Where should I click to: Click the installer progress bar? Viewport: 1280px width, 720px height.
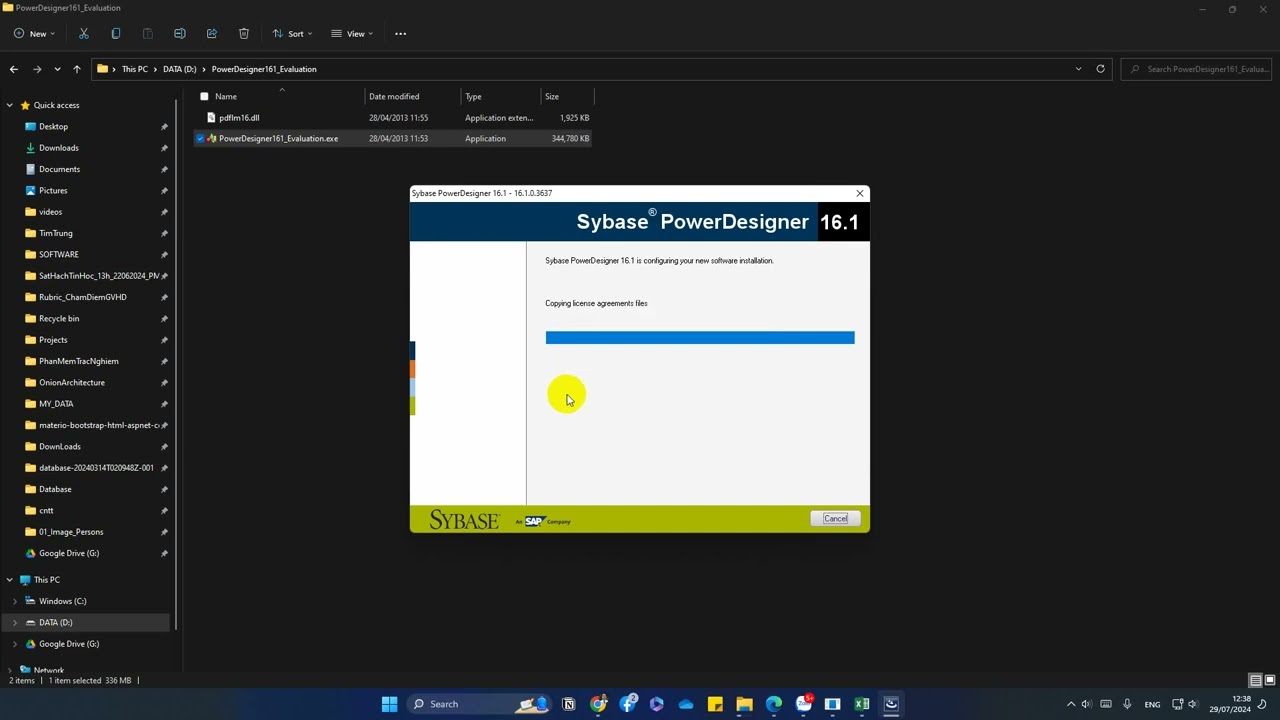pyautogui.click(x=700, y=338)
